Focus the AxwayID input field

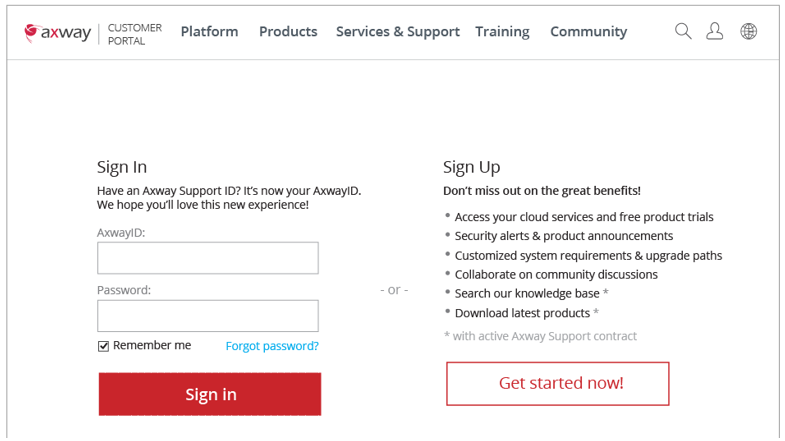tap(208, 258)
